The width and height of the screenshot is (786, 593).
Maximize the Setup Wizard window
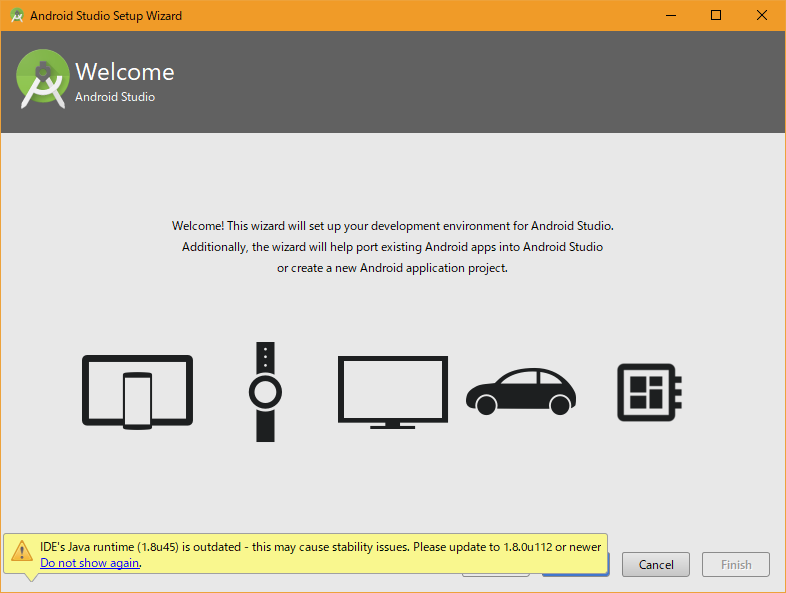point(715,16)
